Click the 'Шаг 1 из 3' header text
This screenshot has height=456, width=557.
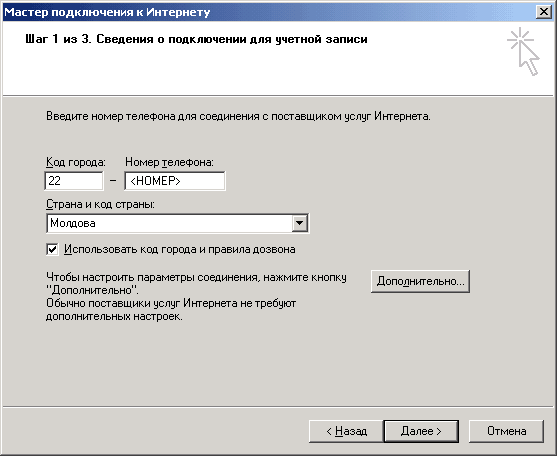(59, 39)
